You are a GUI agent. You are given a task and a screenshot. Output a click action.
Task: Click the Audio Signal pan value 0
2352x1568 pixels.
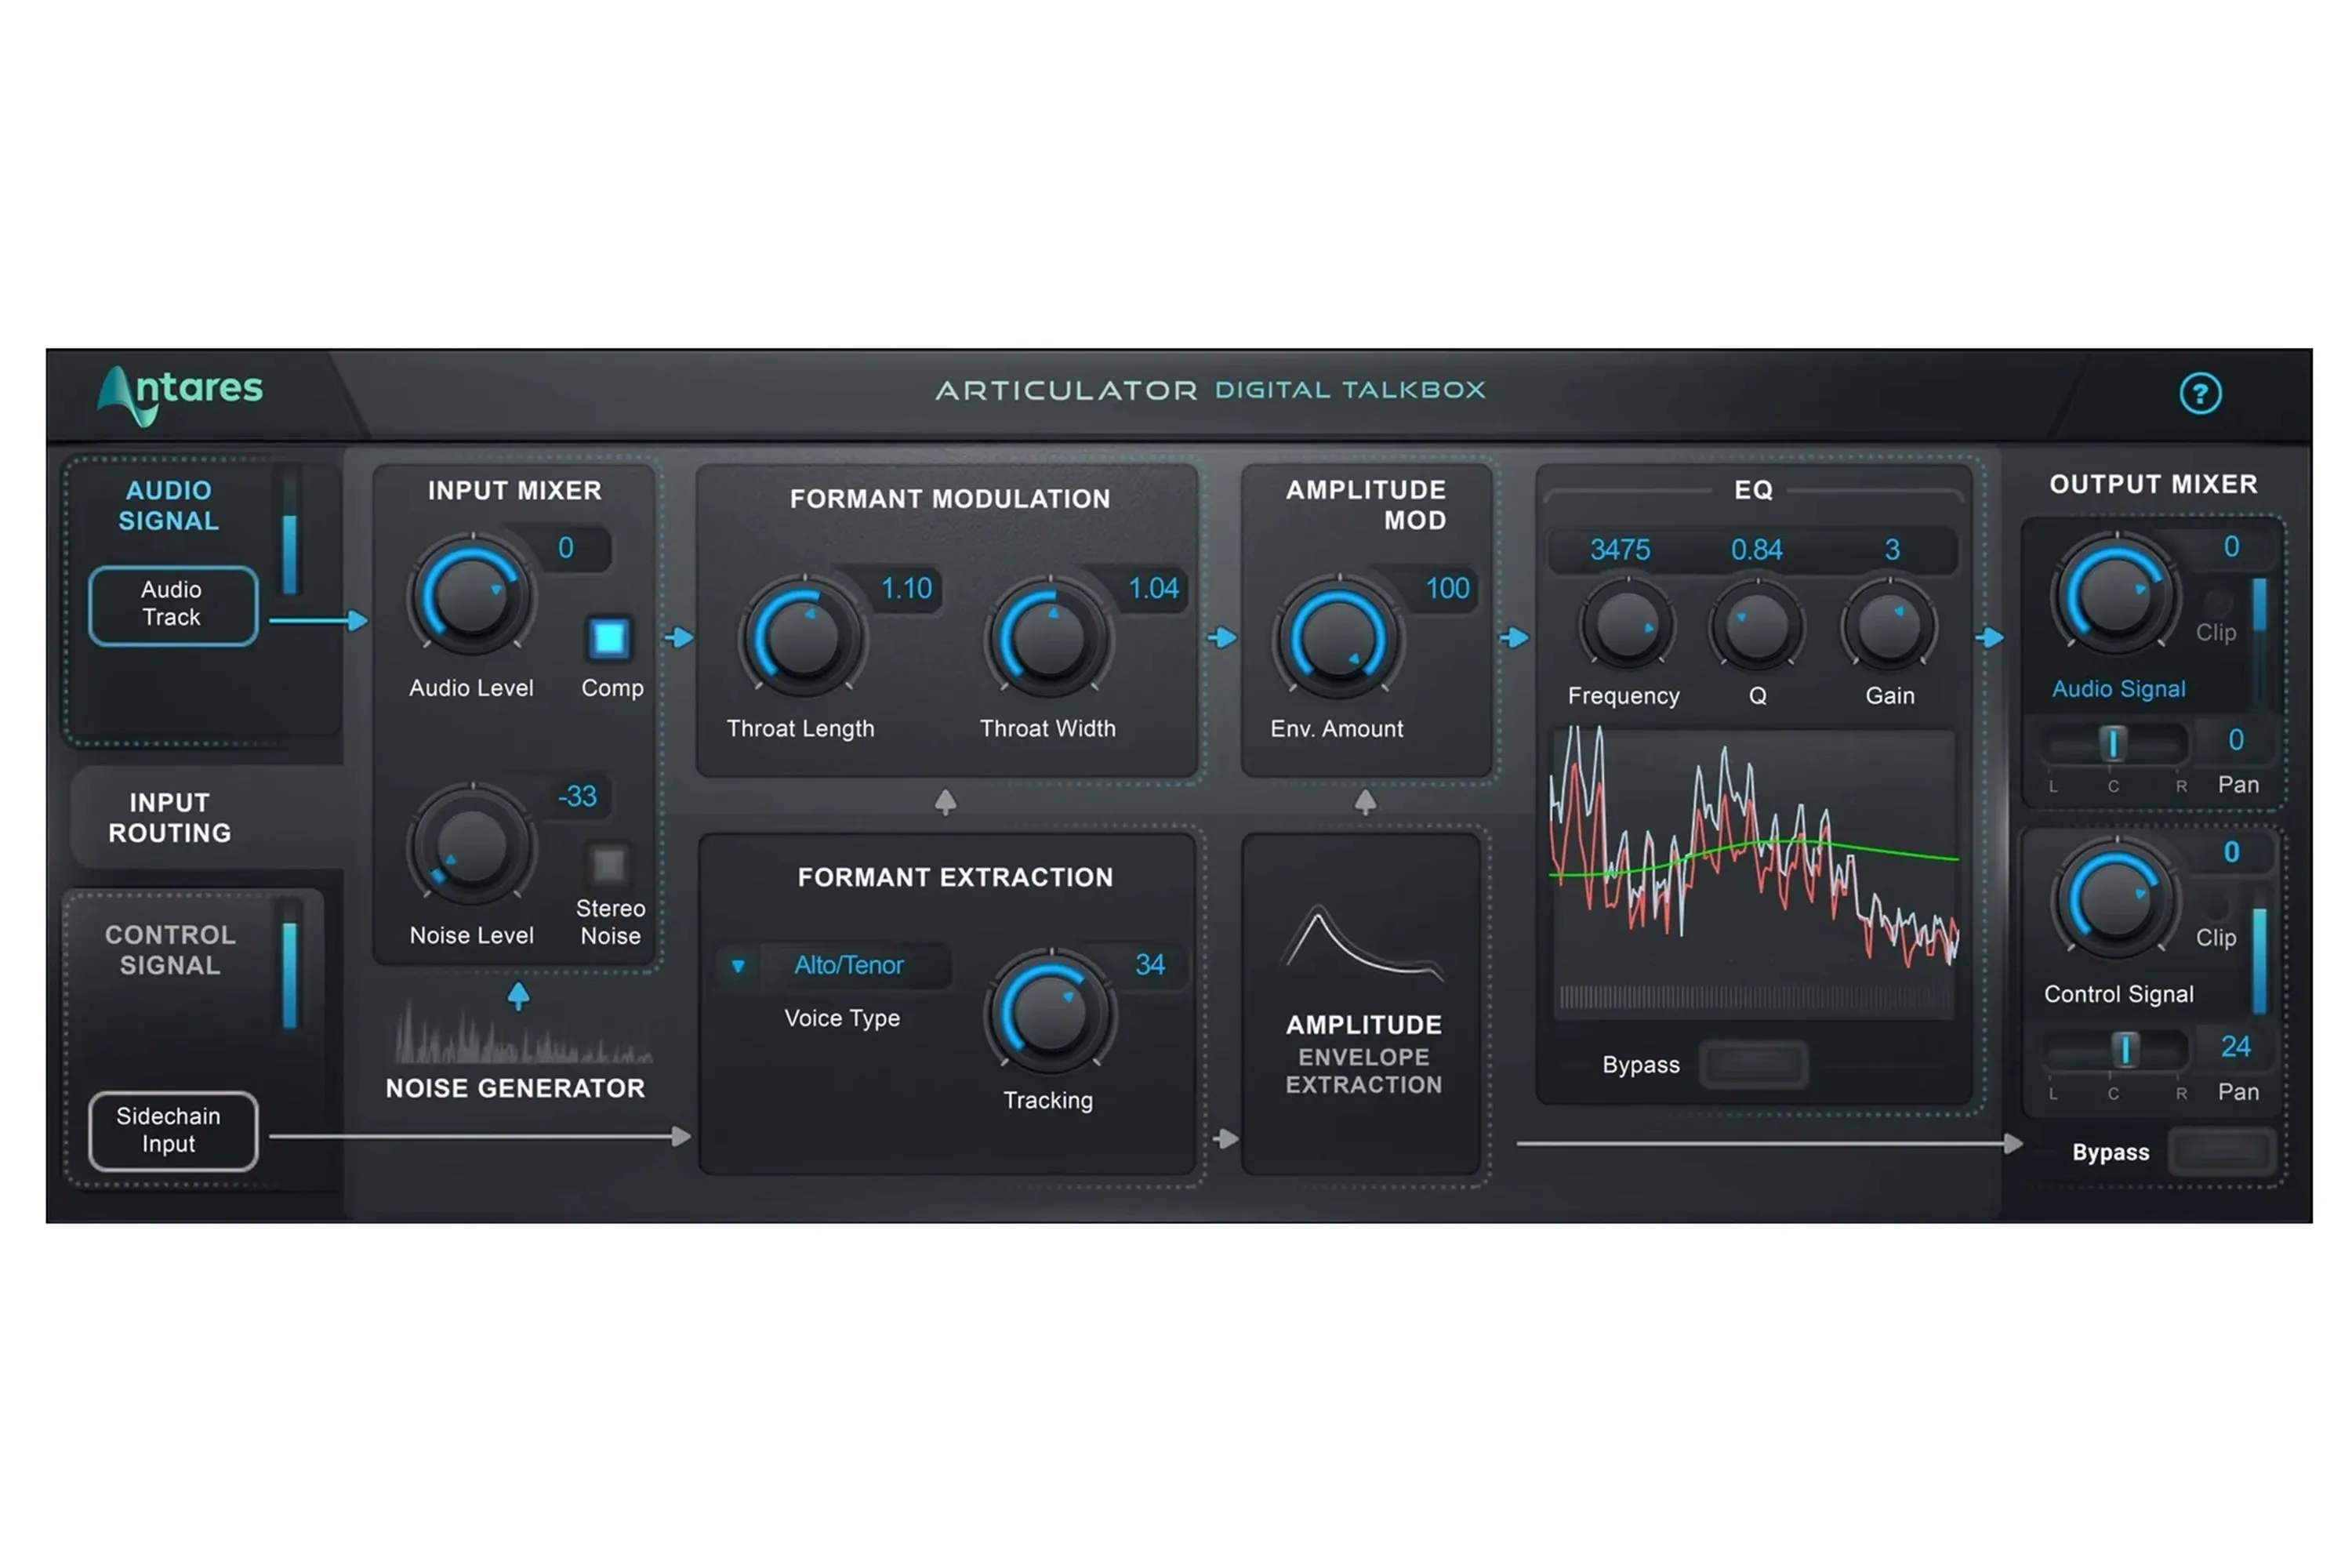pyautogui.click(x=2236, y=740)
